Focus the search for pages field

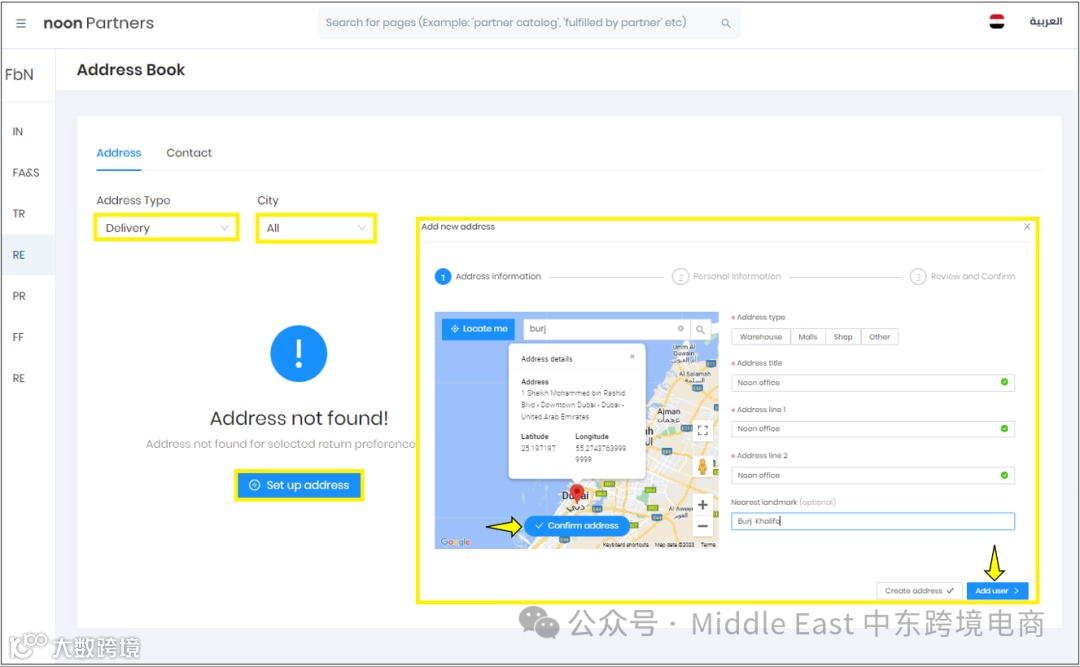[529, 23]
